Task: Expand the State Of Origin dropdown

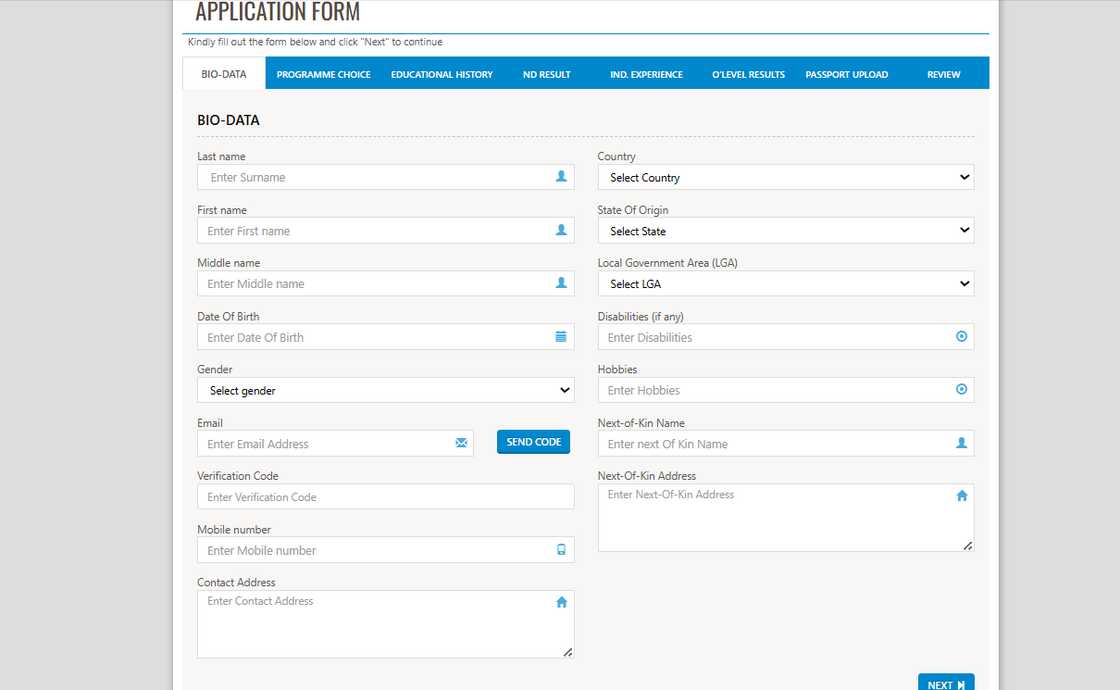Action: click(x=785, y=231)
